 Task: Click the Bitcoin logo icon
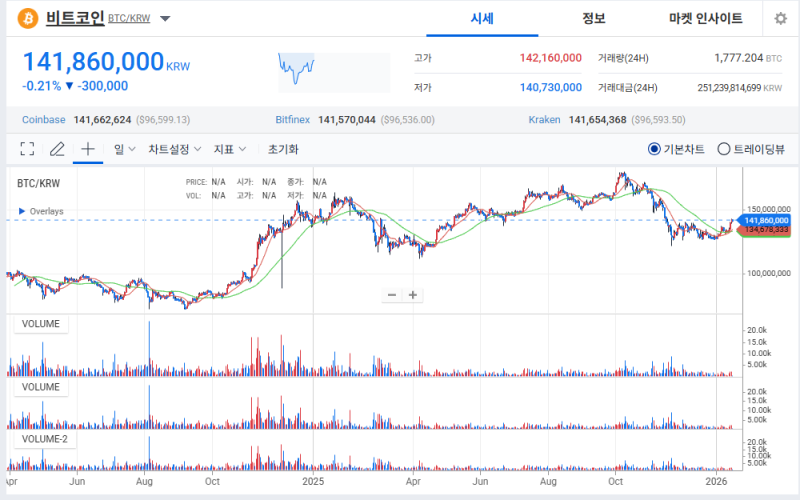[27, 18]
